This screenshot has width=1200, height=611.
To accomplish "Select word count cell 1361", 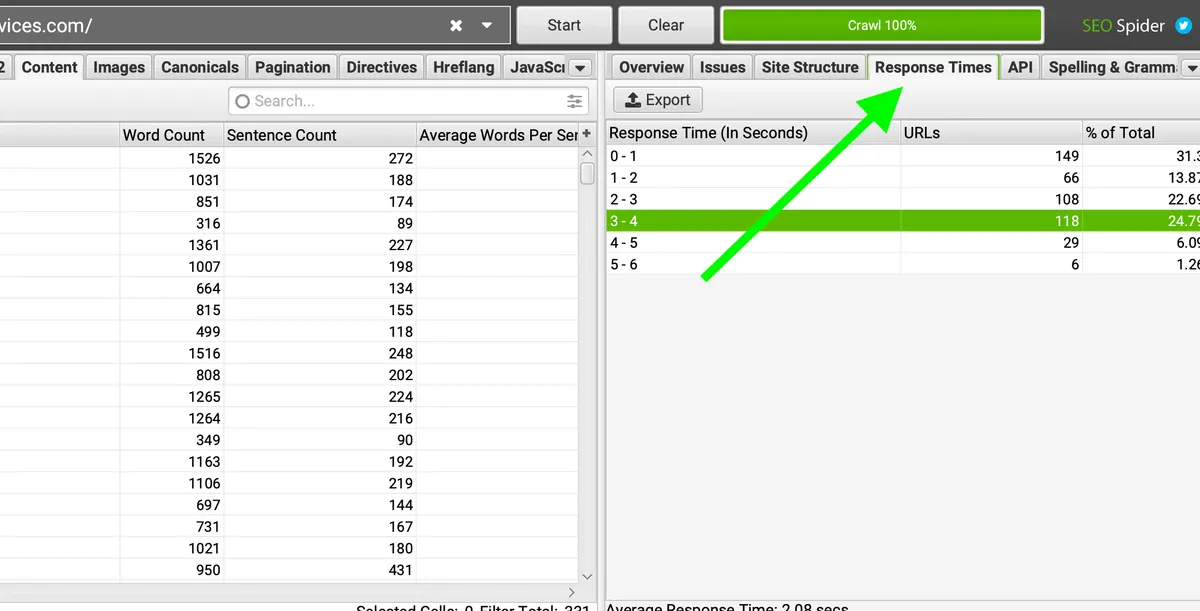I will 204,245.
